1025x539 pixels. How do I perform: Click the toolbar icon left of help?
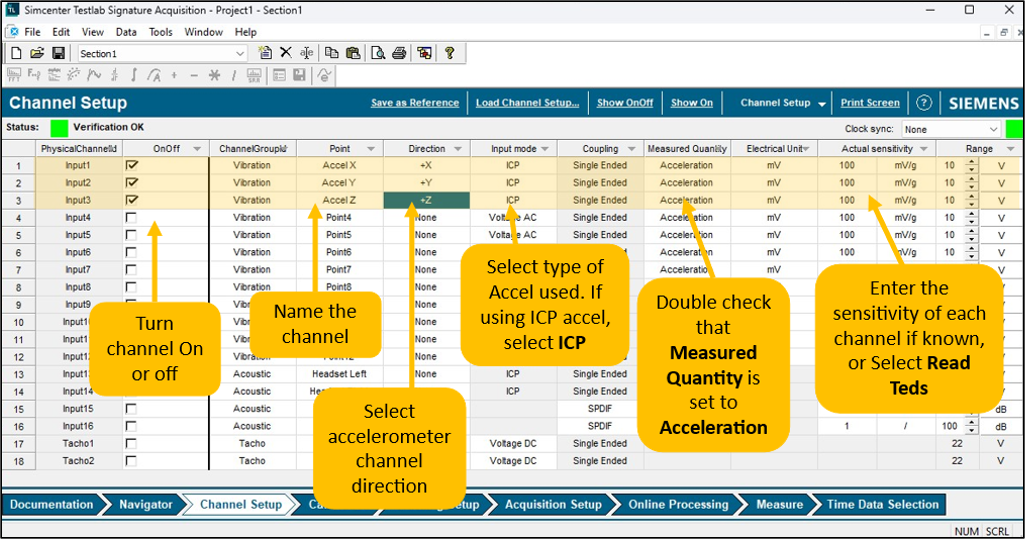pyautogui.click(x=424, y=54)
